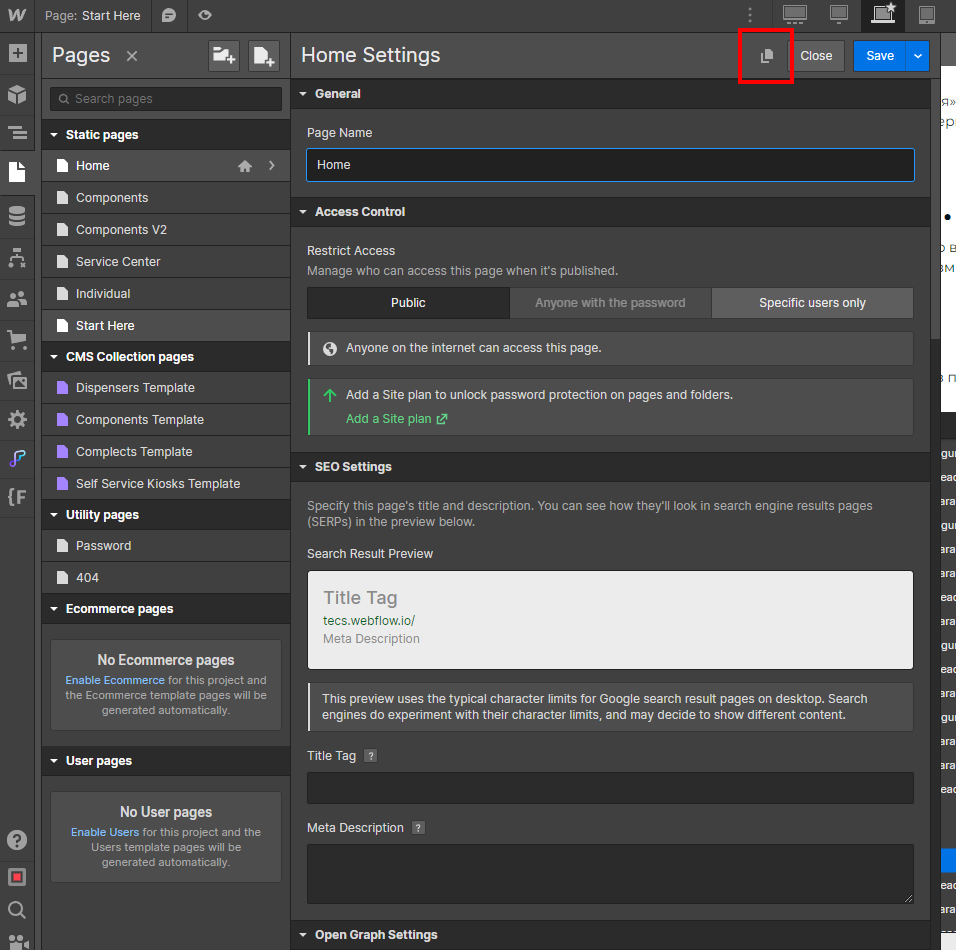Click the red video tutorials icon

point(17,877)
